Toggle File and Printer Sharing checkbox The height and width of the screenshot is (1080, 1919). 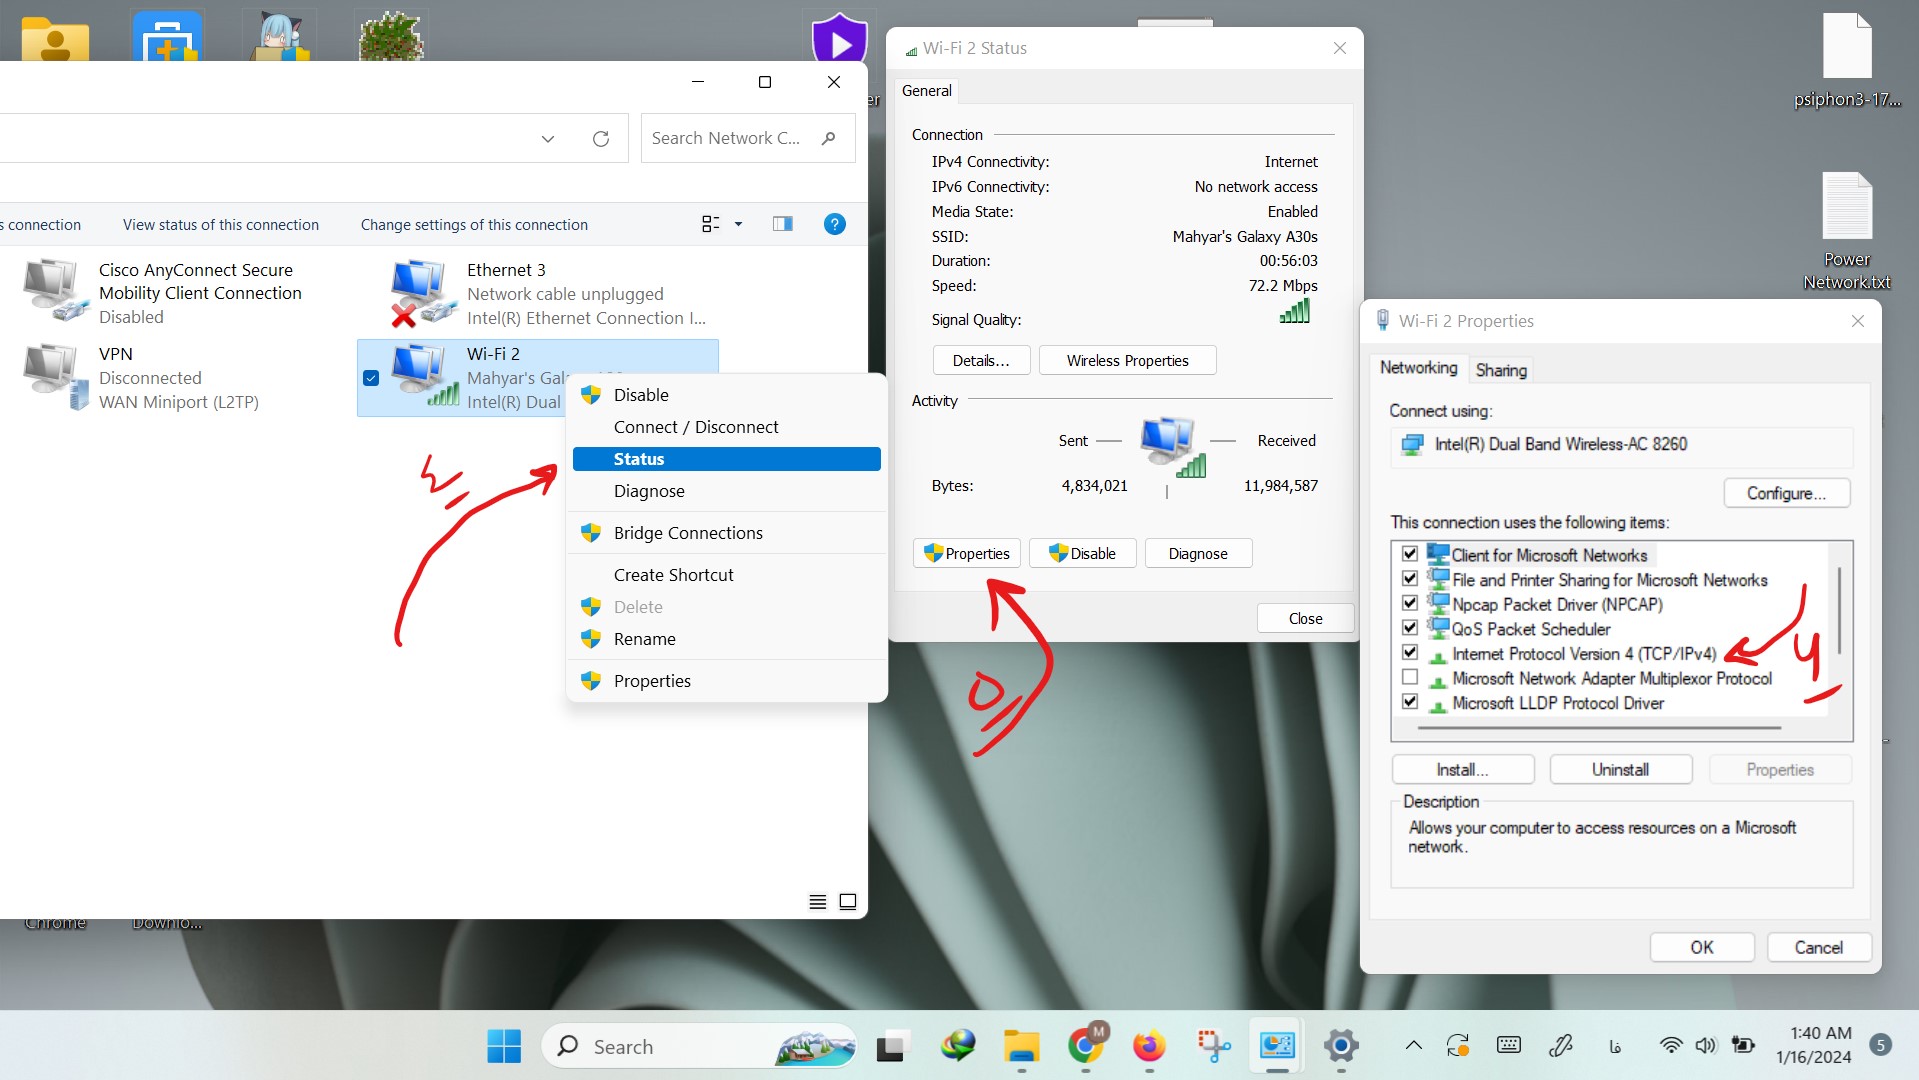pyautogui.click(x=1409, y=579)
